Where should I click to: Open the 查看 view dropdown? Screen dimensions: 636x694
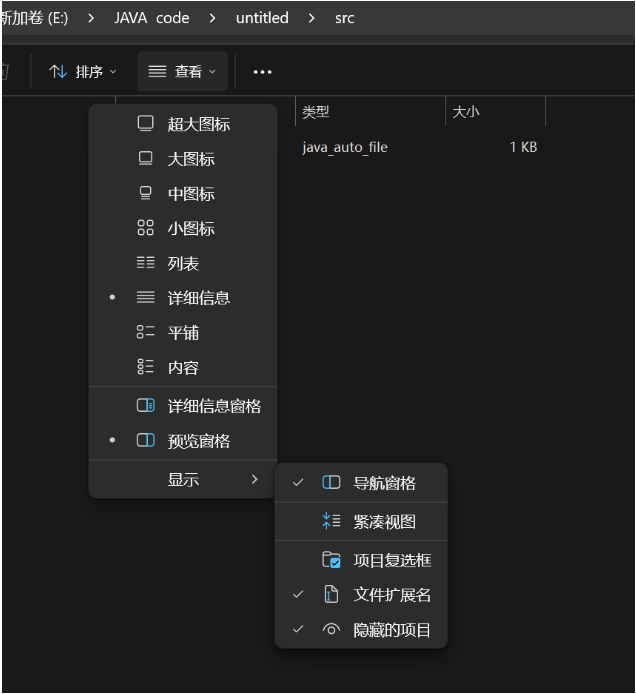[182, 71]
